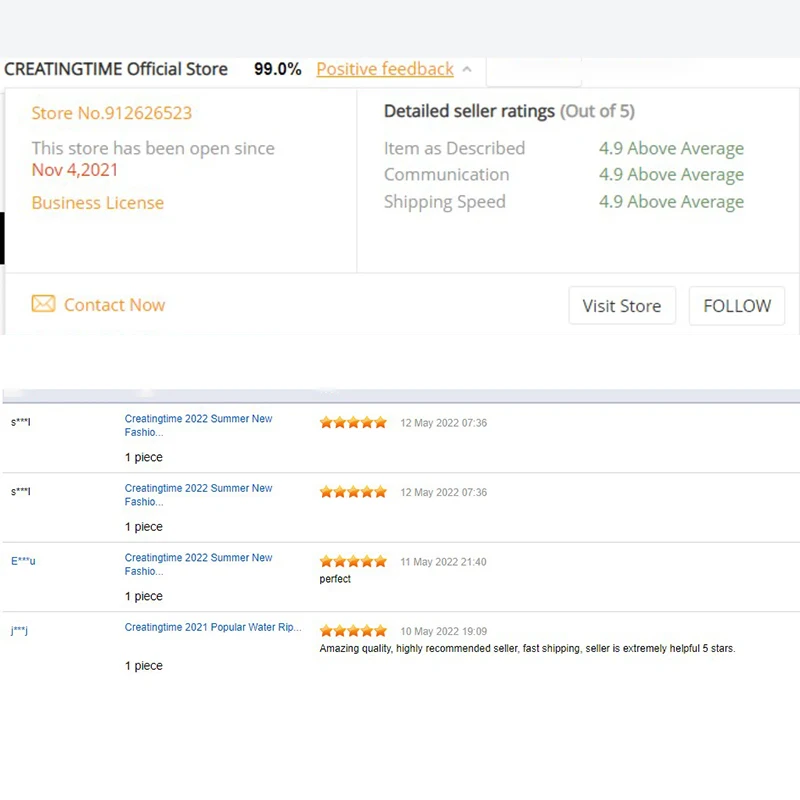Image resolution: width=800 pixels, height=800 pixels.
Task: Open the Visit Store button
Action: pos(622,306)
